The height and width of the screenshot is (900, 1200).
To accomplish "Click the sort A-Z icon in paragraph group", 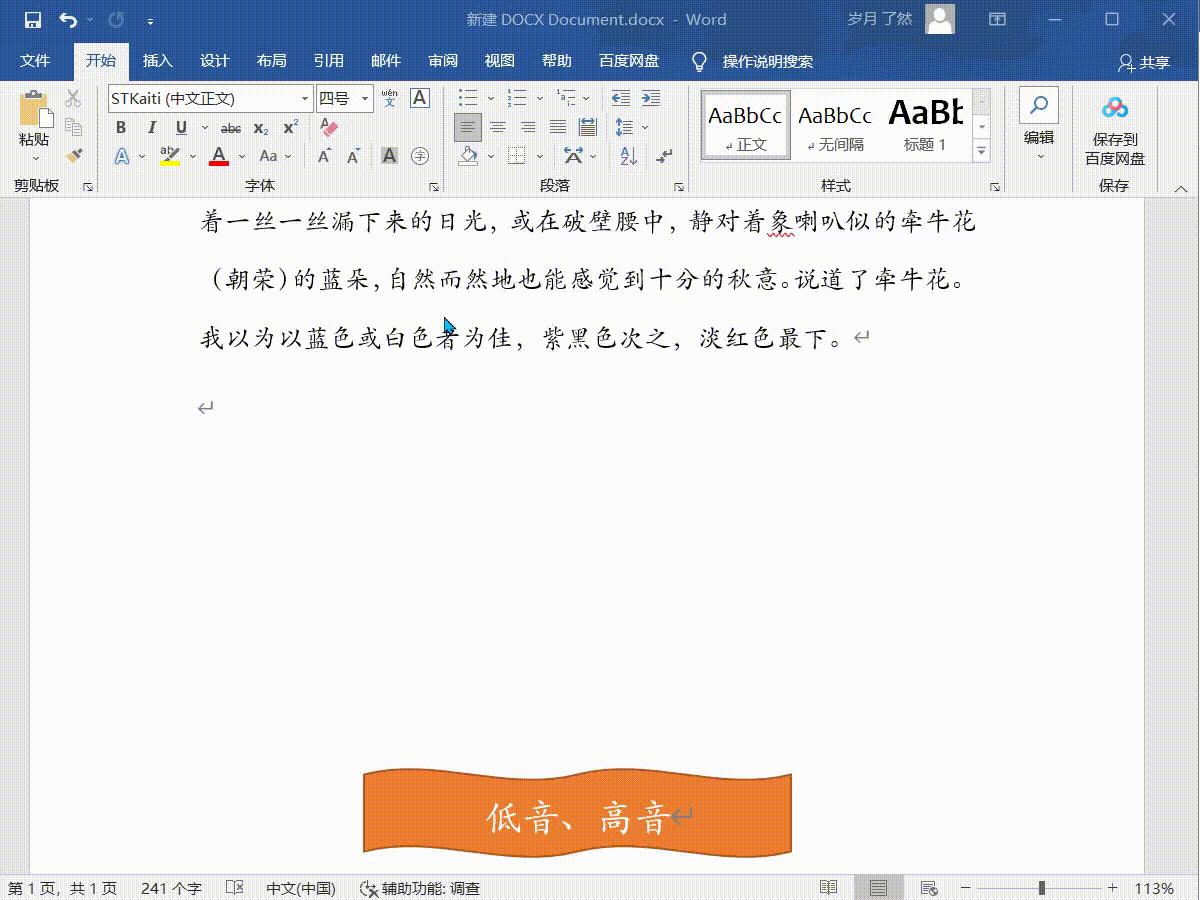I will click(x=628, y=155).
